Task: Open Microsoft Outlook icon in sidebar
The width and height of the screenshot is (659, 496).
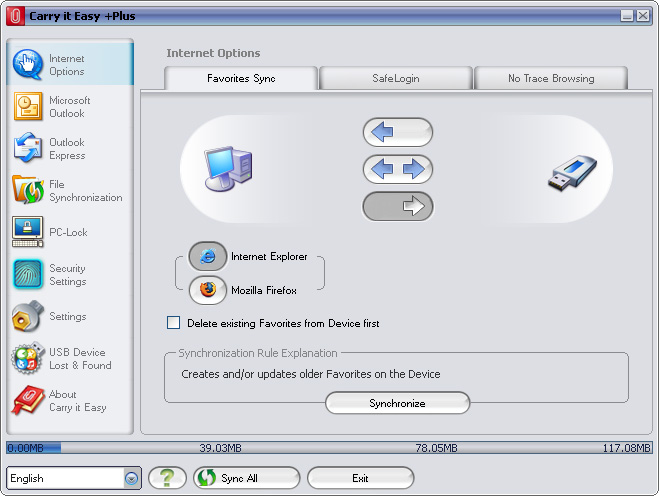Action: (x=28, y=106)
